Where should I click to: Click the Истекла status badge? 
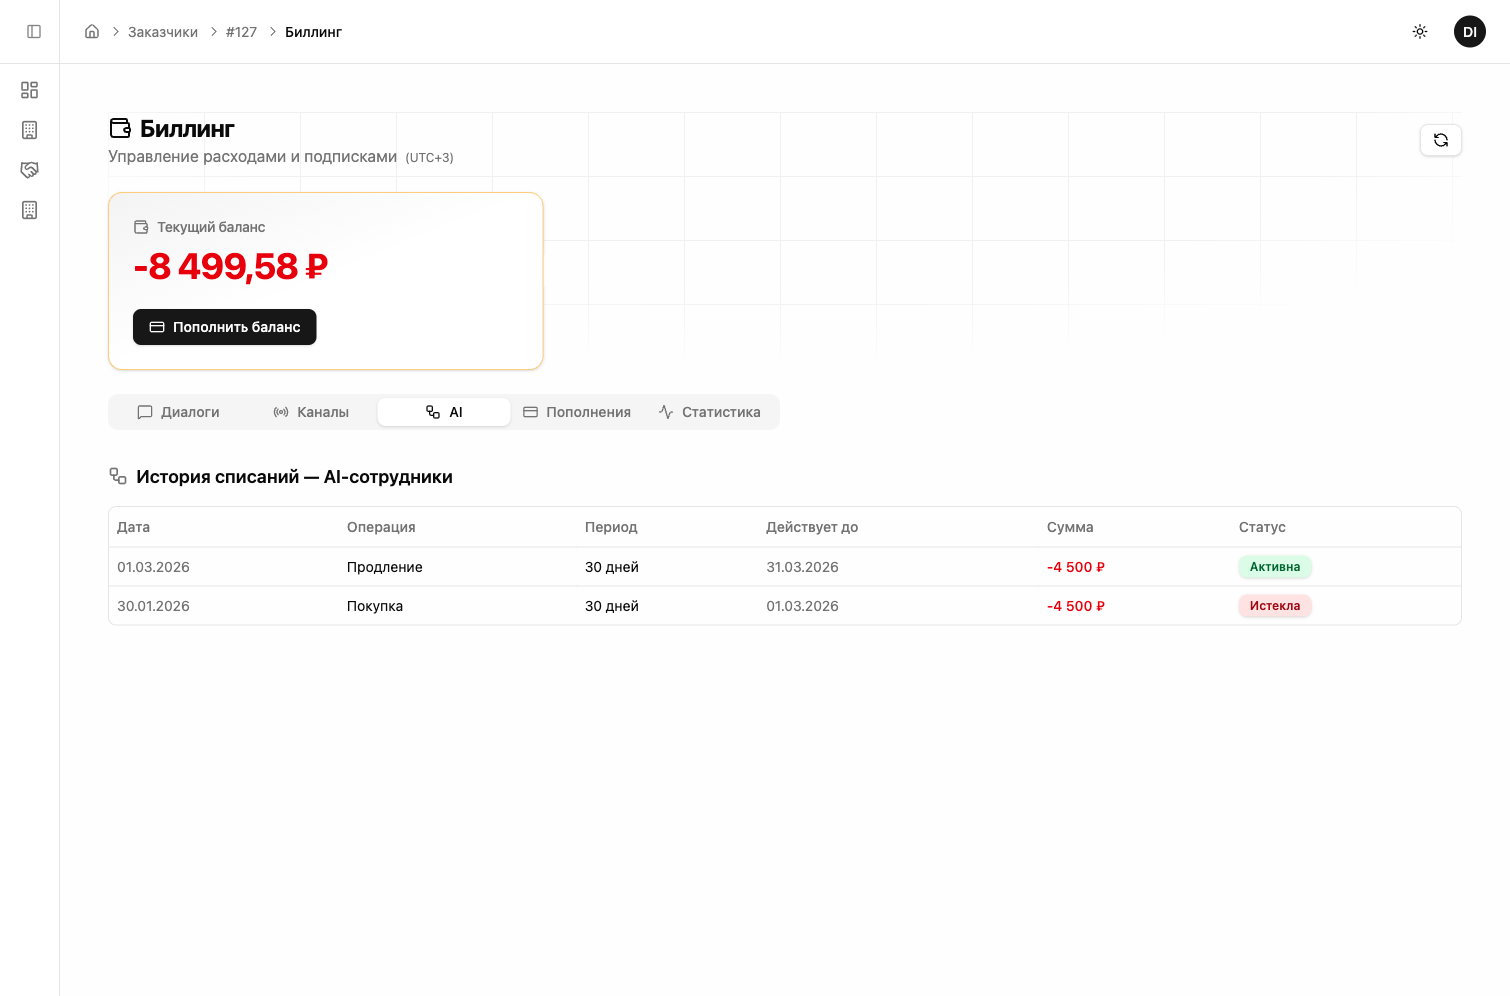(1274, 606)
